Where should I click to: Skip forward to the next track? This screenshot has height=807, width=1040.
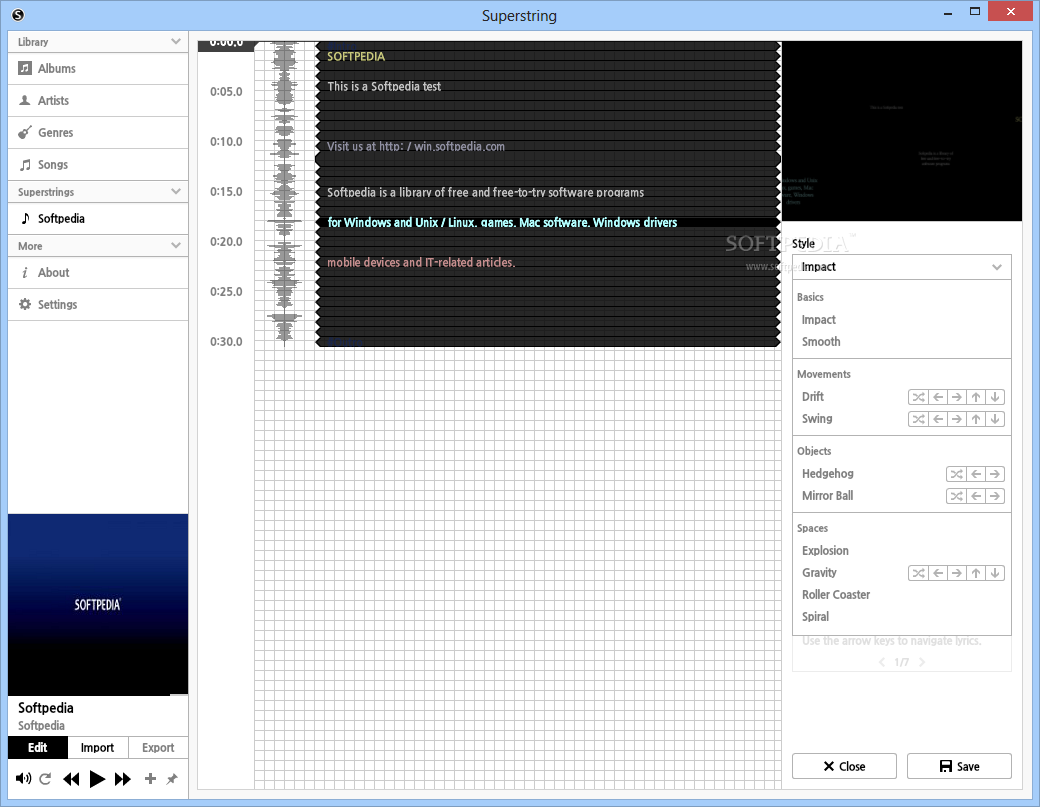tap(123, 778)
